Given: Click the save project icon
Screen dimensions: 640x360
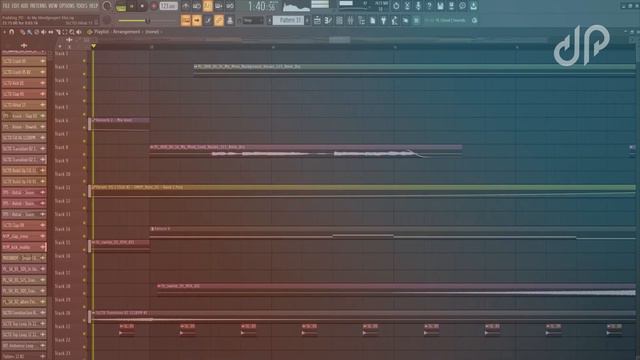Looking at the screenshot, I should pos(440,6).
